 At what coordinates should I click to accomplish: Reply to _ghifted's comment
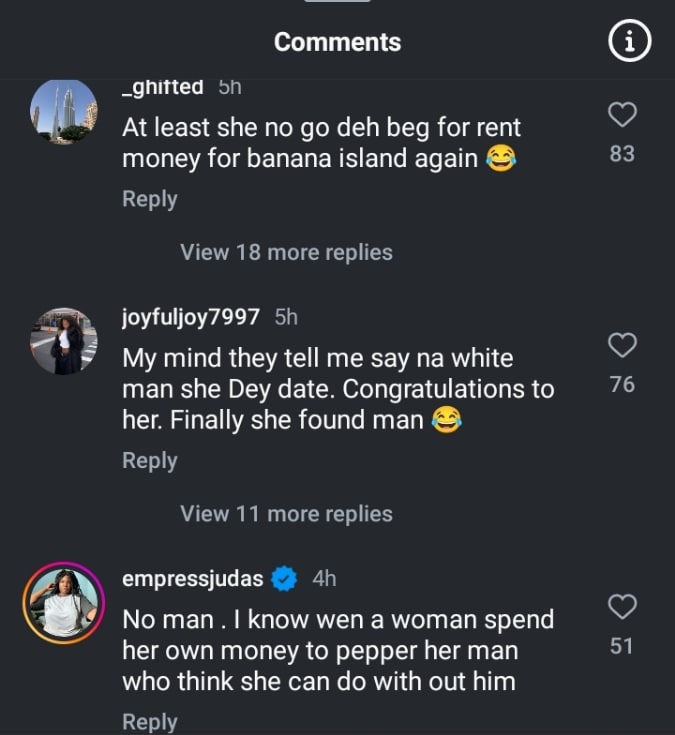pyautogui.click(x=150, y=199)
